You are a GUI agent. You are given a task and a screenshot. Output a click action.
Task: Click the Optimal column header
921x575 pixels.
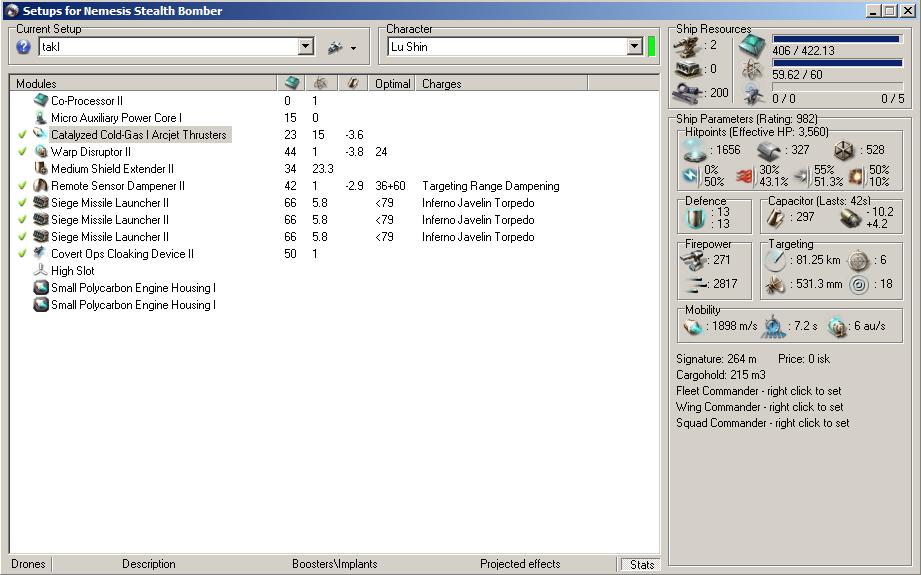pyautogui.click(x=392, y=83)
